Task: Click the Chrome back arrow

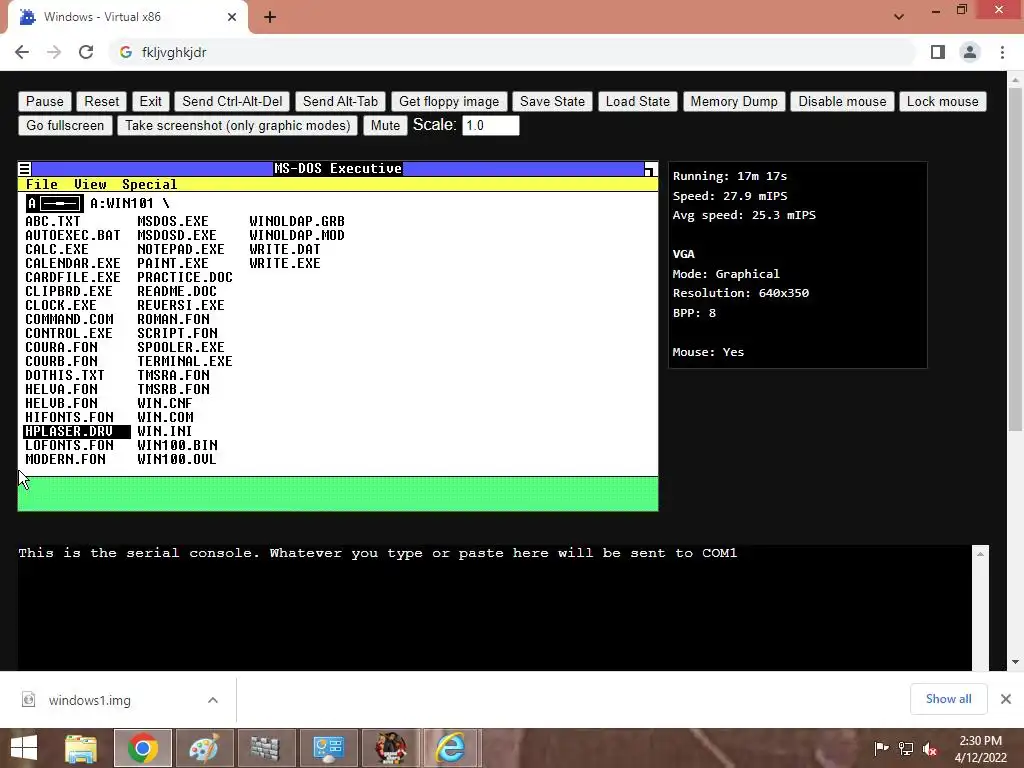Action: coord(22,52)
